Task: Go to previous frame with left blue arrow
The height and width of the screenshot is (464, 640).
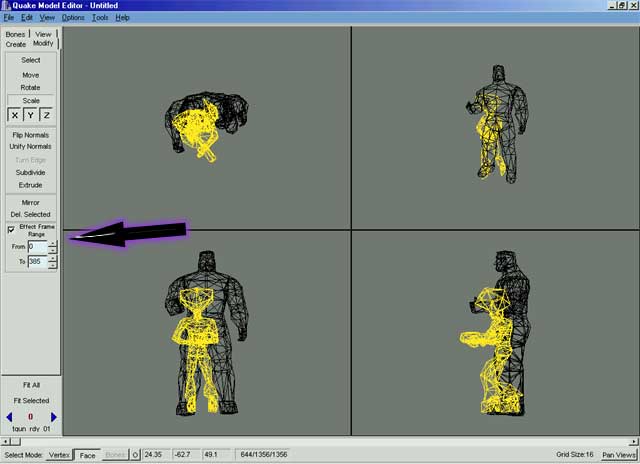Action: 9,416
